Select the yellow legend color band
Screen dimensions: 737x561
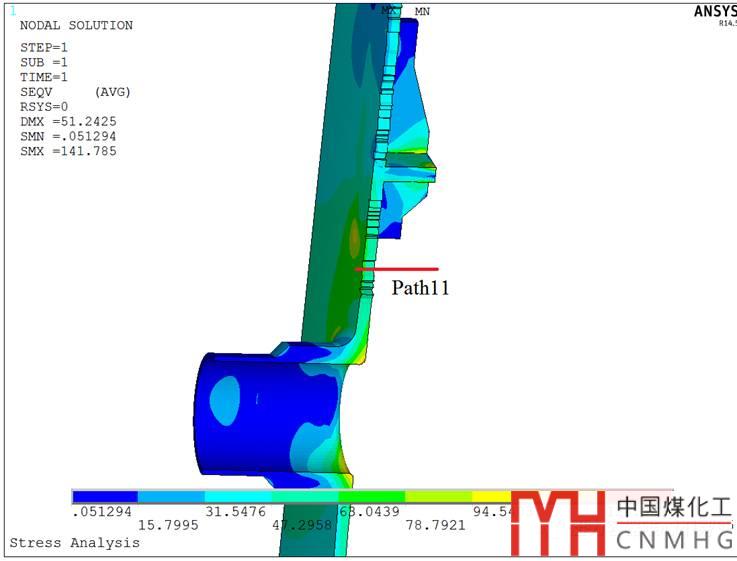[x=490, y=496]
